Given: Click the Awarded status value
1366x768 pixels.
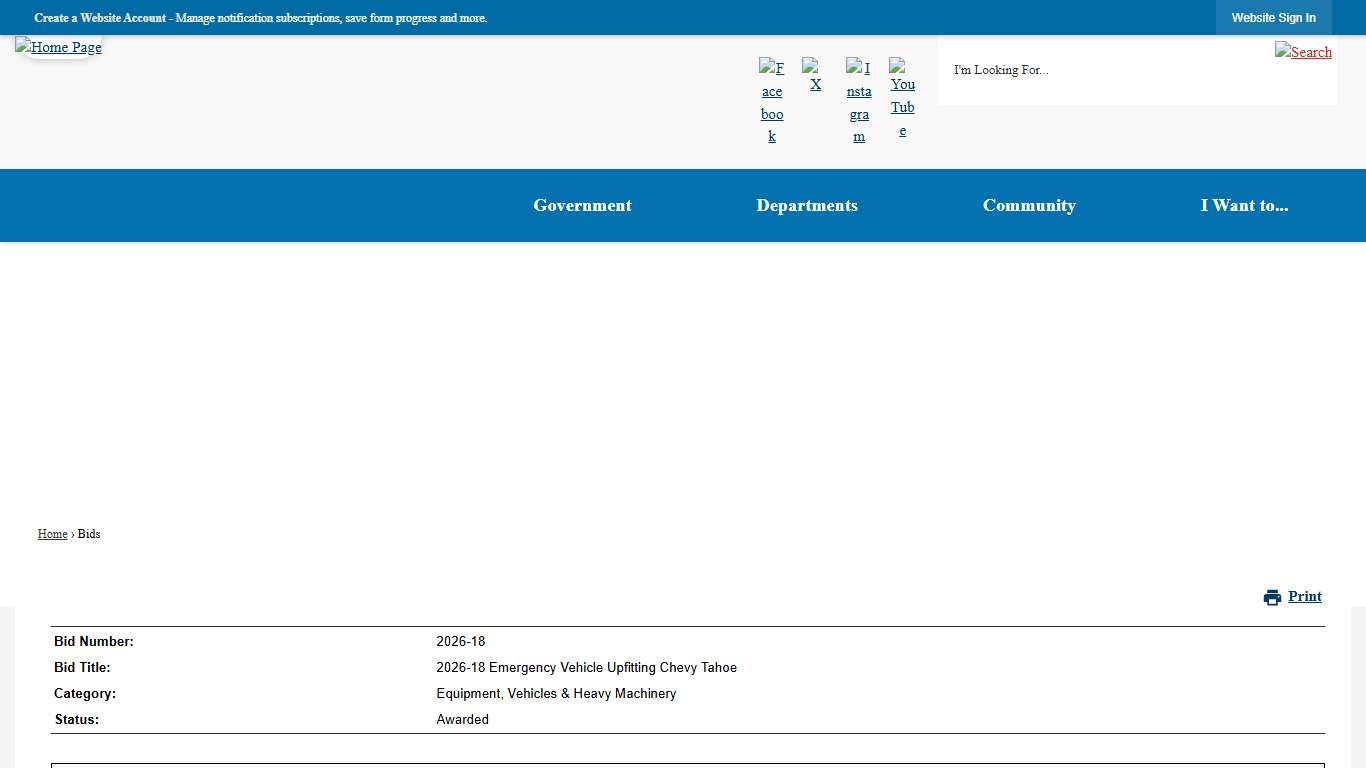Looking at the screenshot, I should click(x=462, y=720).
